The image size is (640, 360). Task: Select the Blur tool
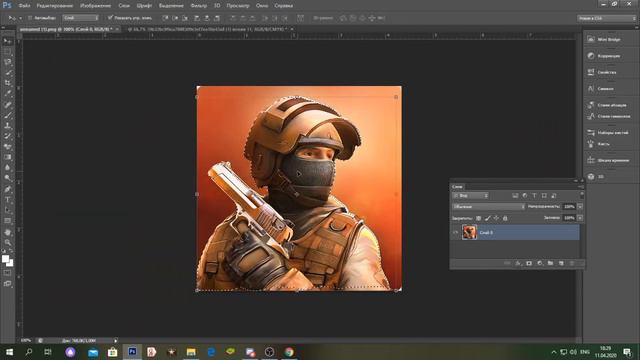[7, 168]
